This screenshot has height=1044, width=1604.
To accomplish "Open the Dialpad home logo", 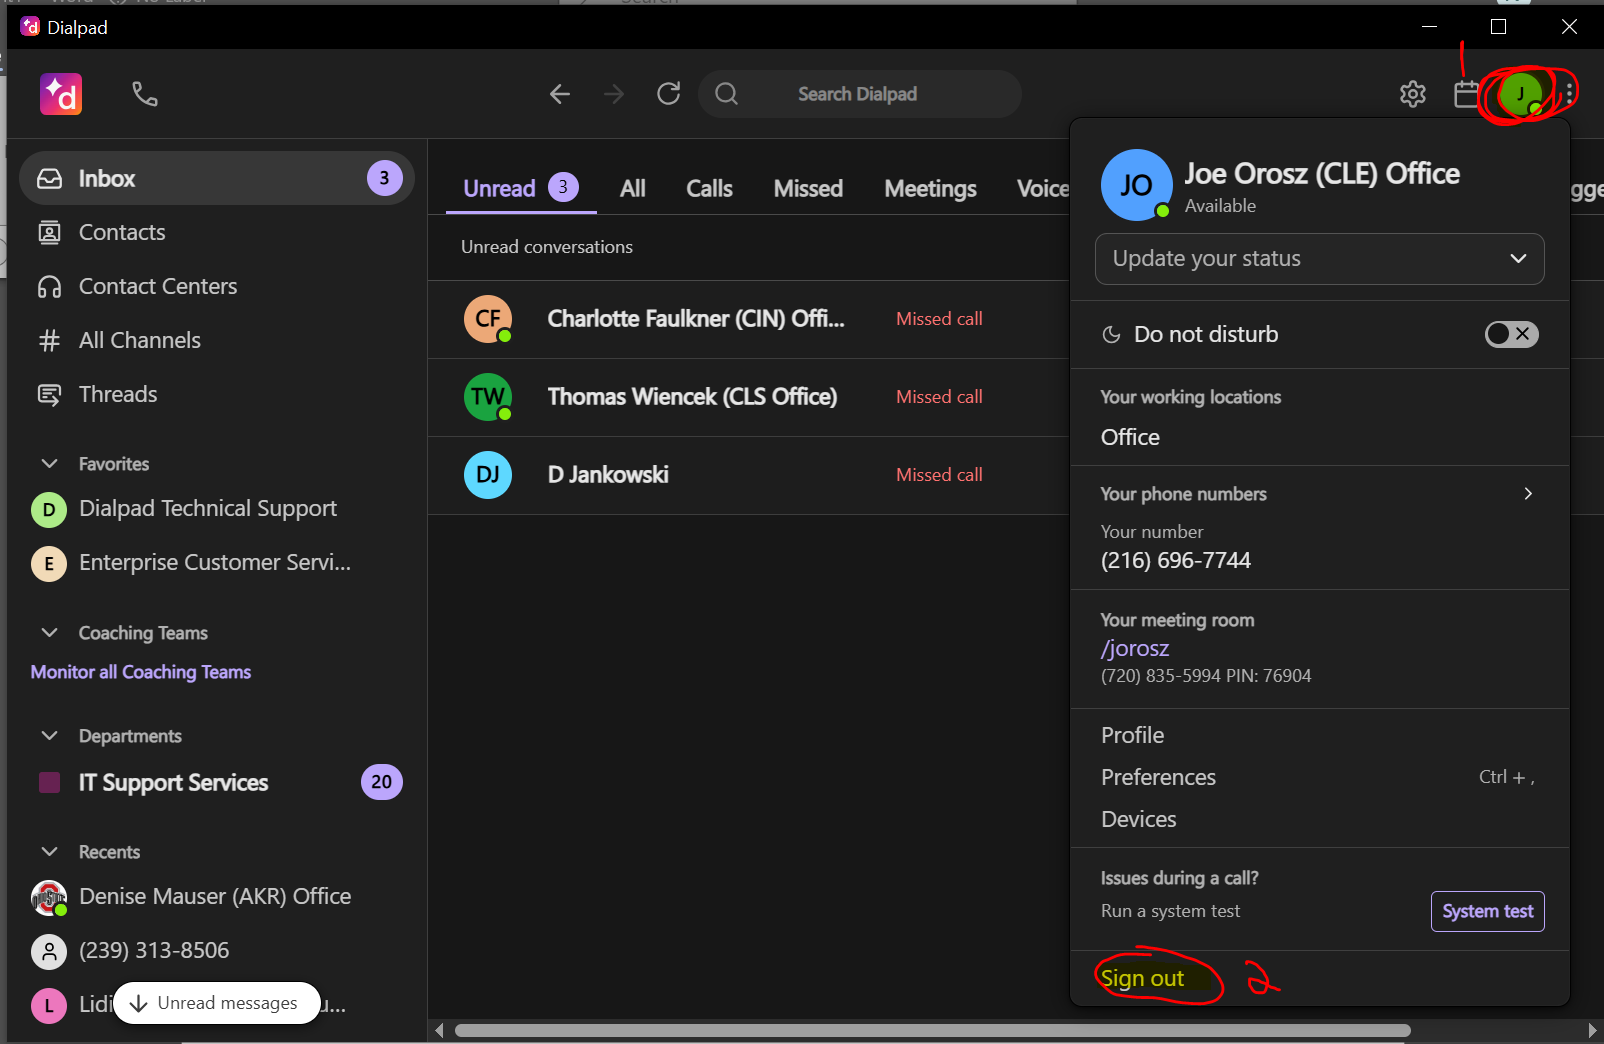I will pyautogui.click(x=60, y=93).
